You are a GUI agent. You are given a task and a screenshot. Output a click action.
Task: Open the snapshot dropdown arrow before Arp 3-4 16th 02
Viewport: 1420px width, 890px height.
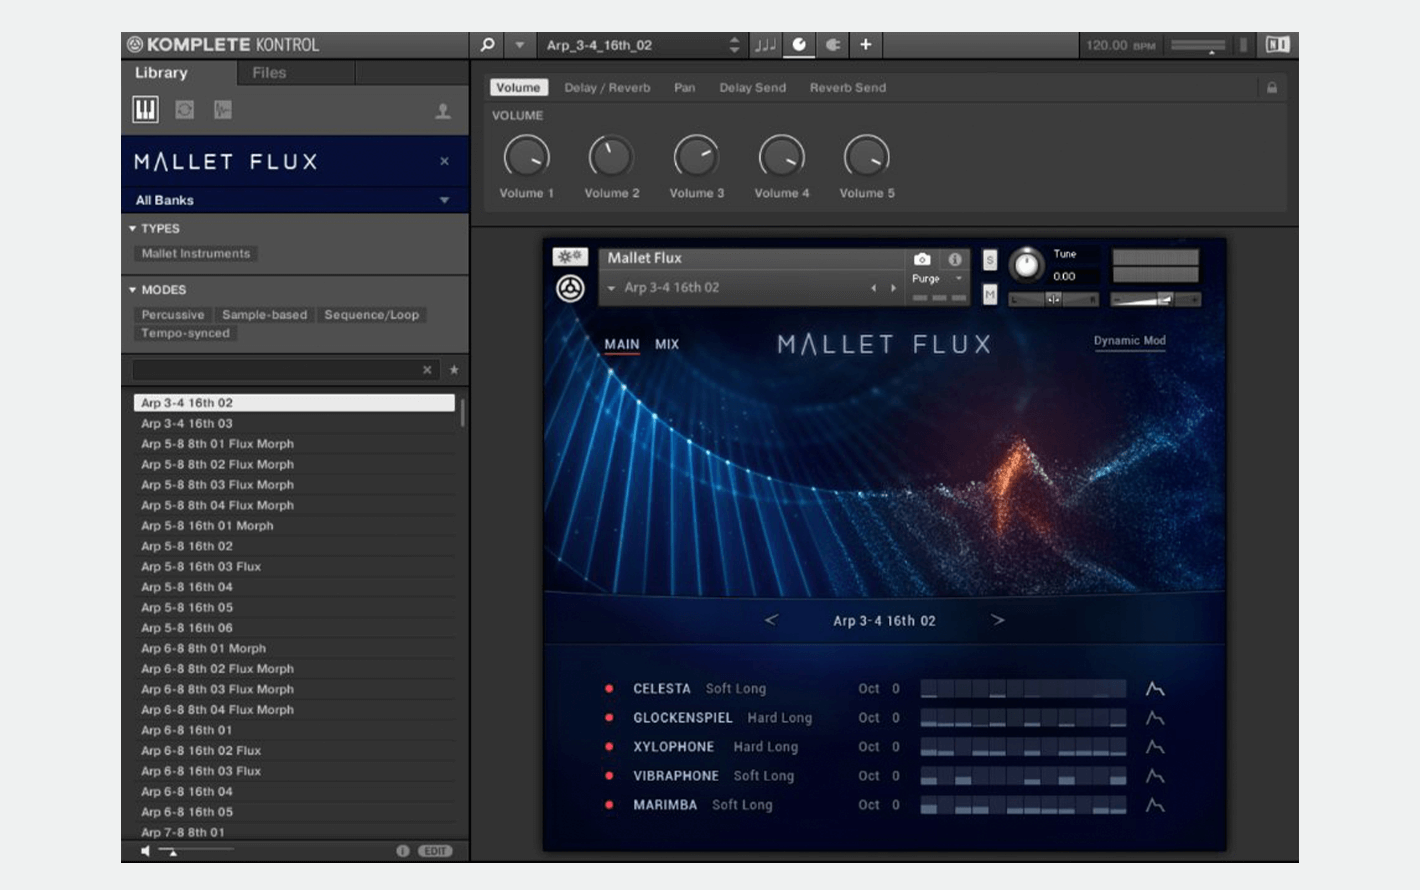(x=611, y=288)
